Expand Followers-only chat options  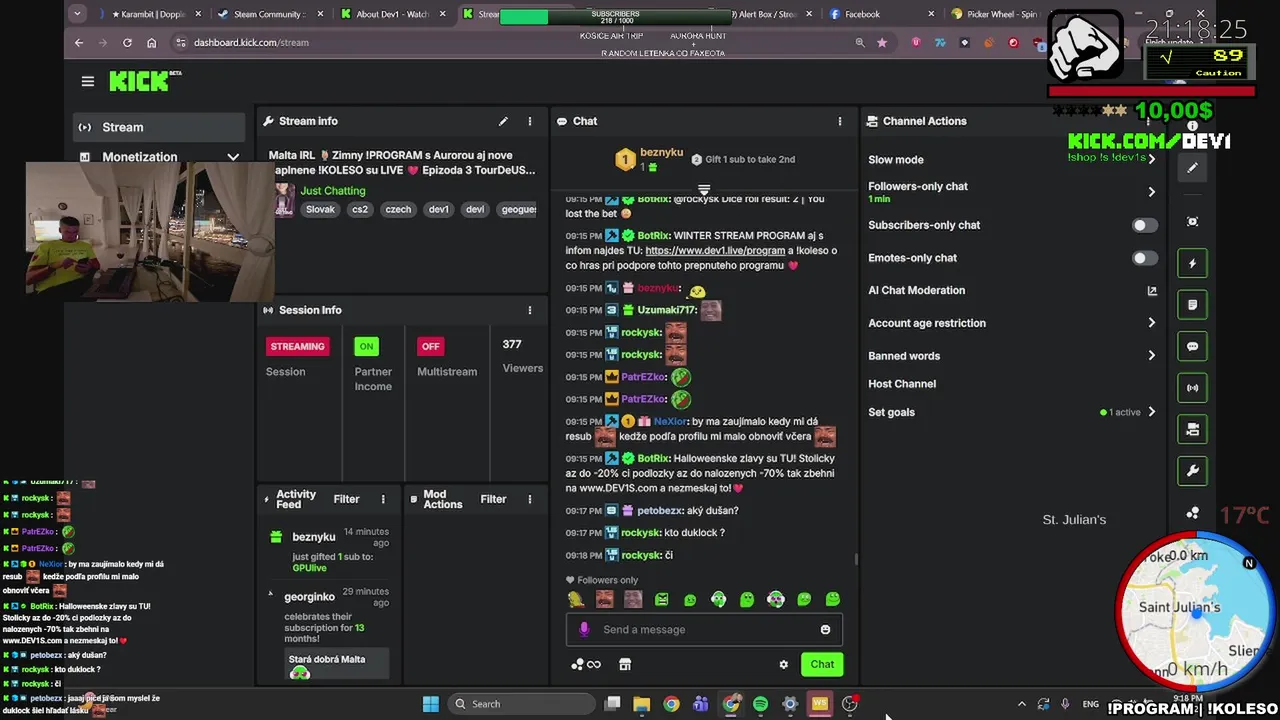tap(1152, 192)
